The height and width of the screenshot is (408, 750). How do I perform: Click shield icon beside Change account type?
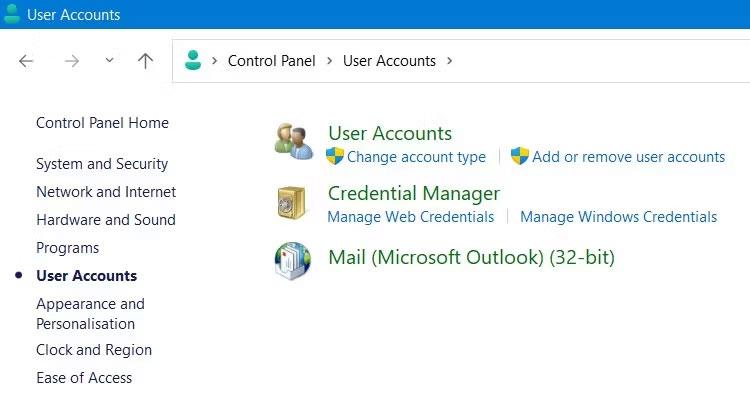pyautogui.click(x=335, y=156)
